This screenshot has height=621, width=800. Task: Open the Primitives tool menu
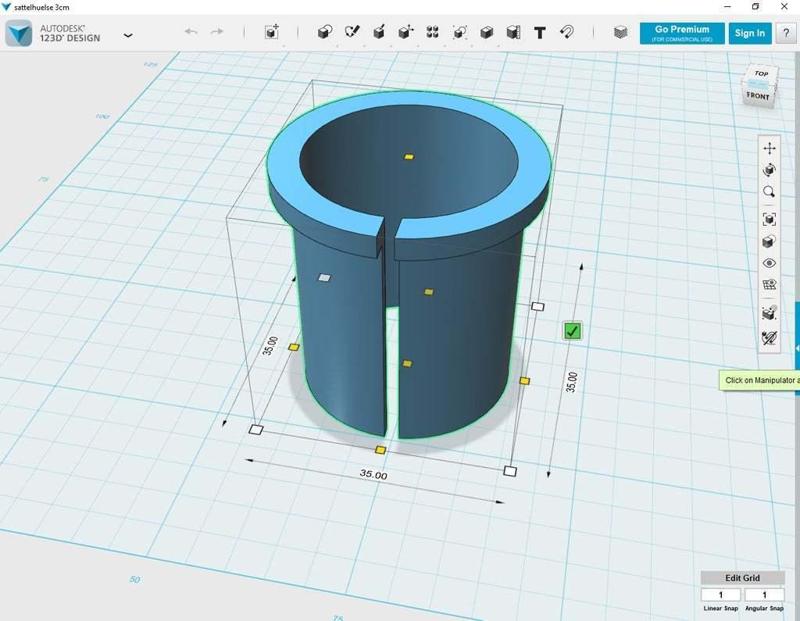pos(325,33)
